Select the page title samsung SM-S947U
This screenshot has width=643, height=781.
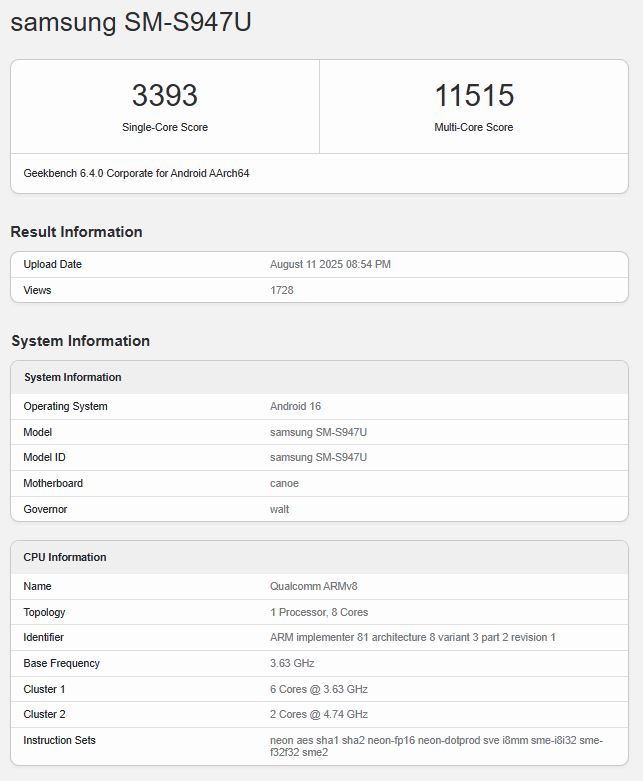(x=130, y=22)
